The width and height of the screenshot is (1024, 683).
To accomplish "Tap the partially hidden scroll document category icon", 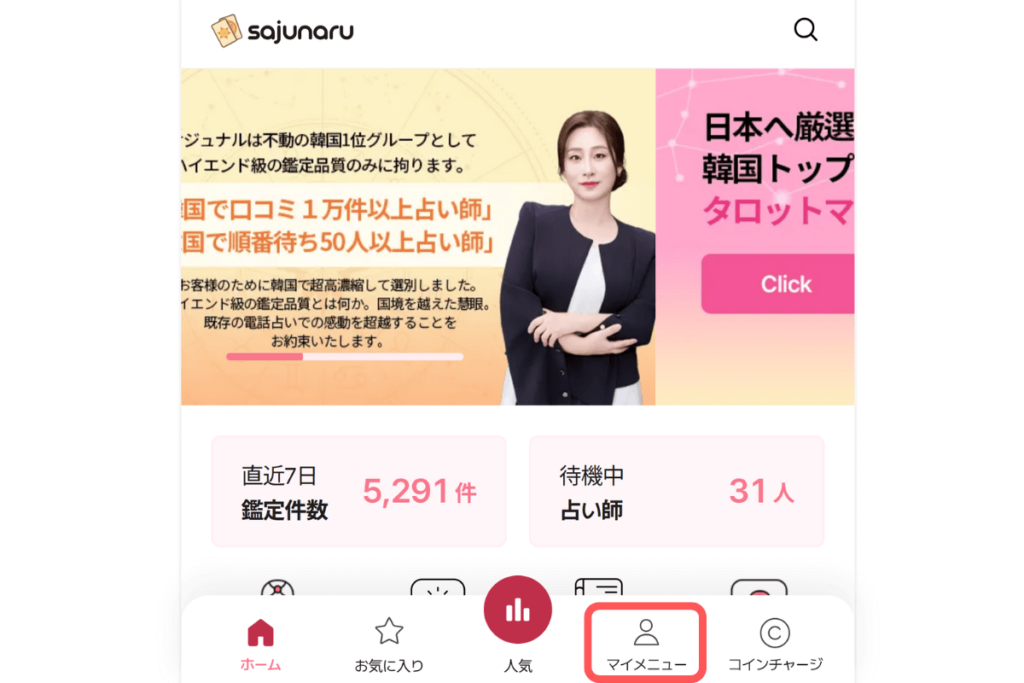I will point(599,586).
